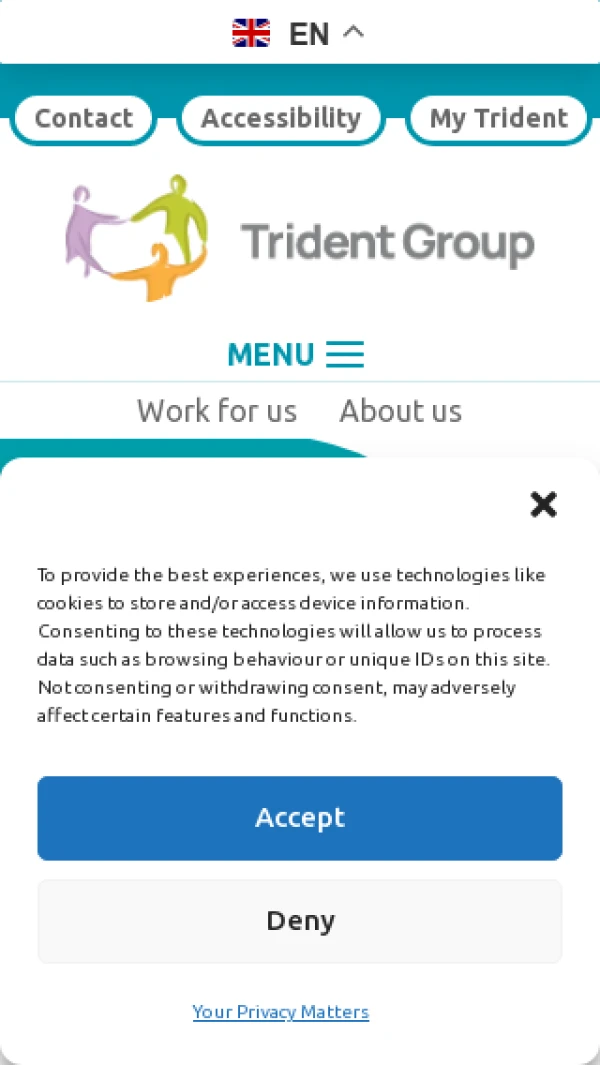600x1065 pixels.
Task: Accept cookies
Action: (300, 818)
